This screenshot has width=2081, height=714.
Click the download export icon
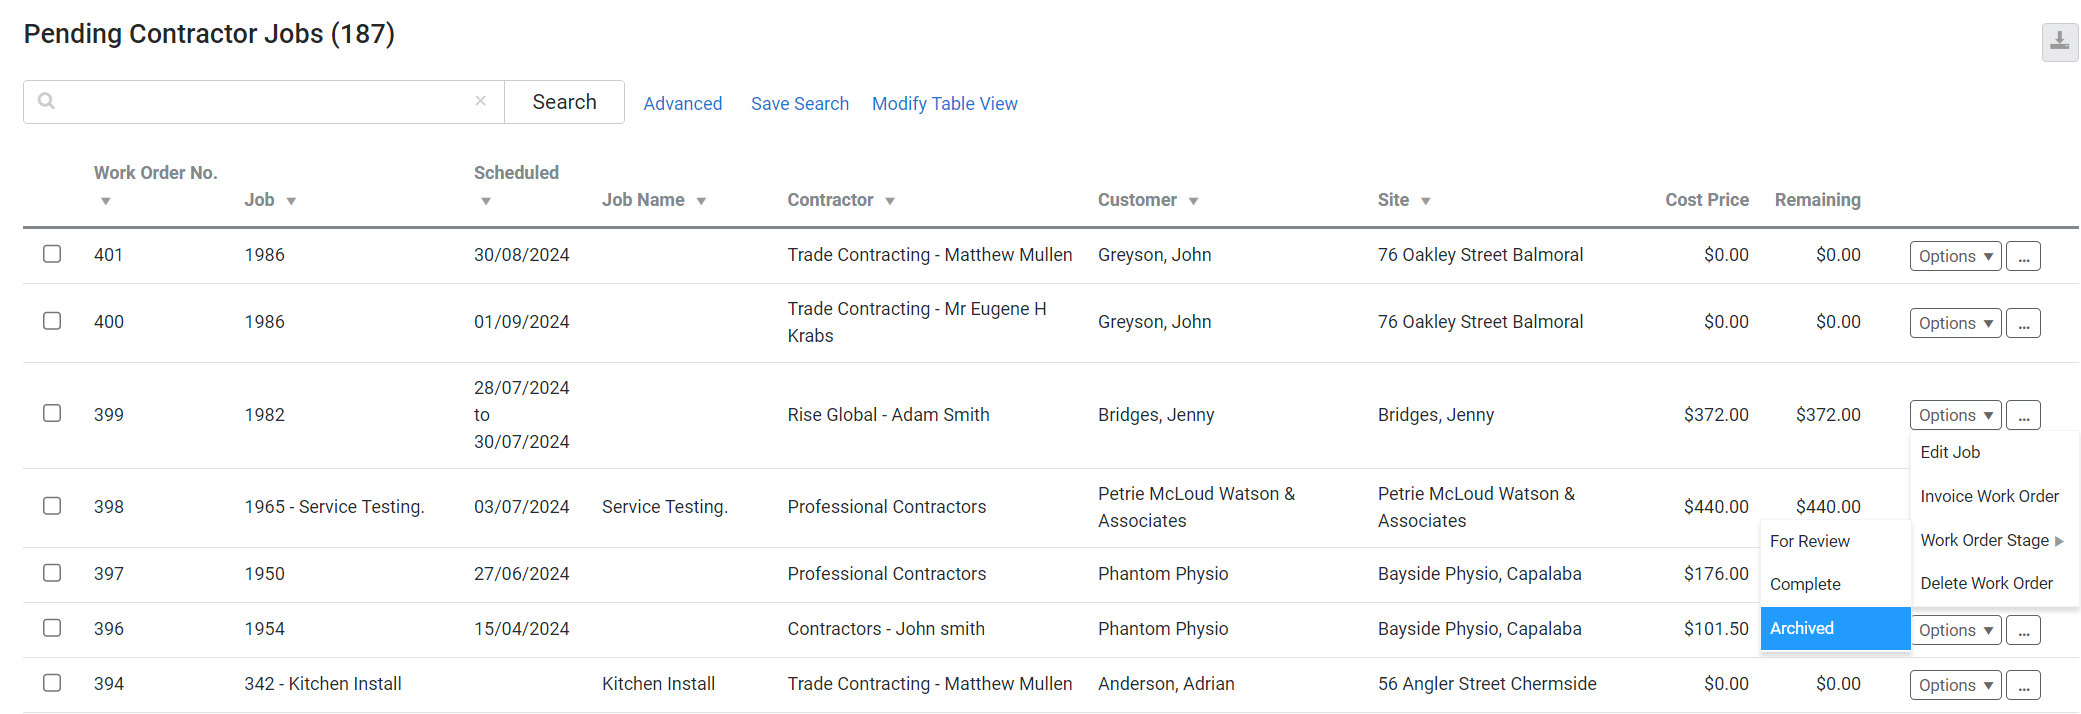(2059, 42)
